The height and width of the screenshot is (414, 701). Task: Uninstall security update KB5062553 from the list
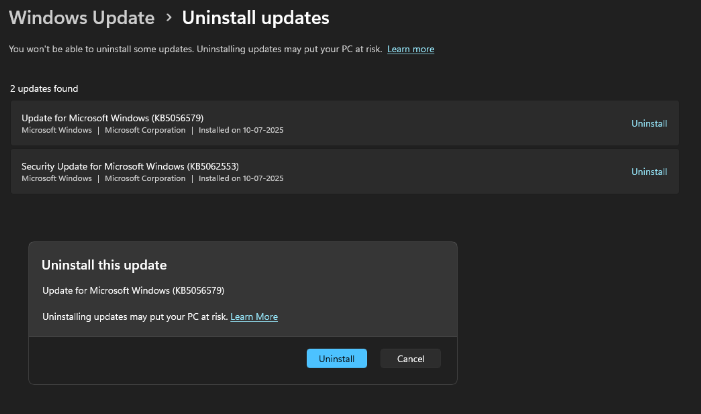click(x=649, y=172)
